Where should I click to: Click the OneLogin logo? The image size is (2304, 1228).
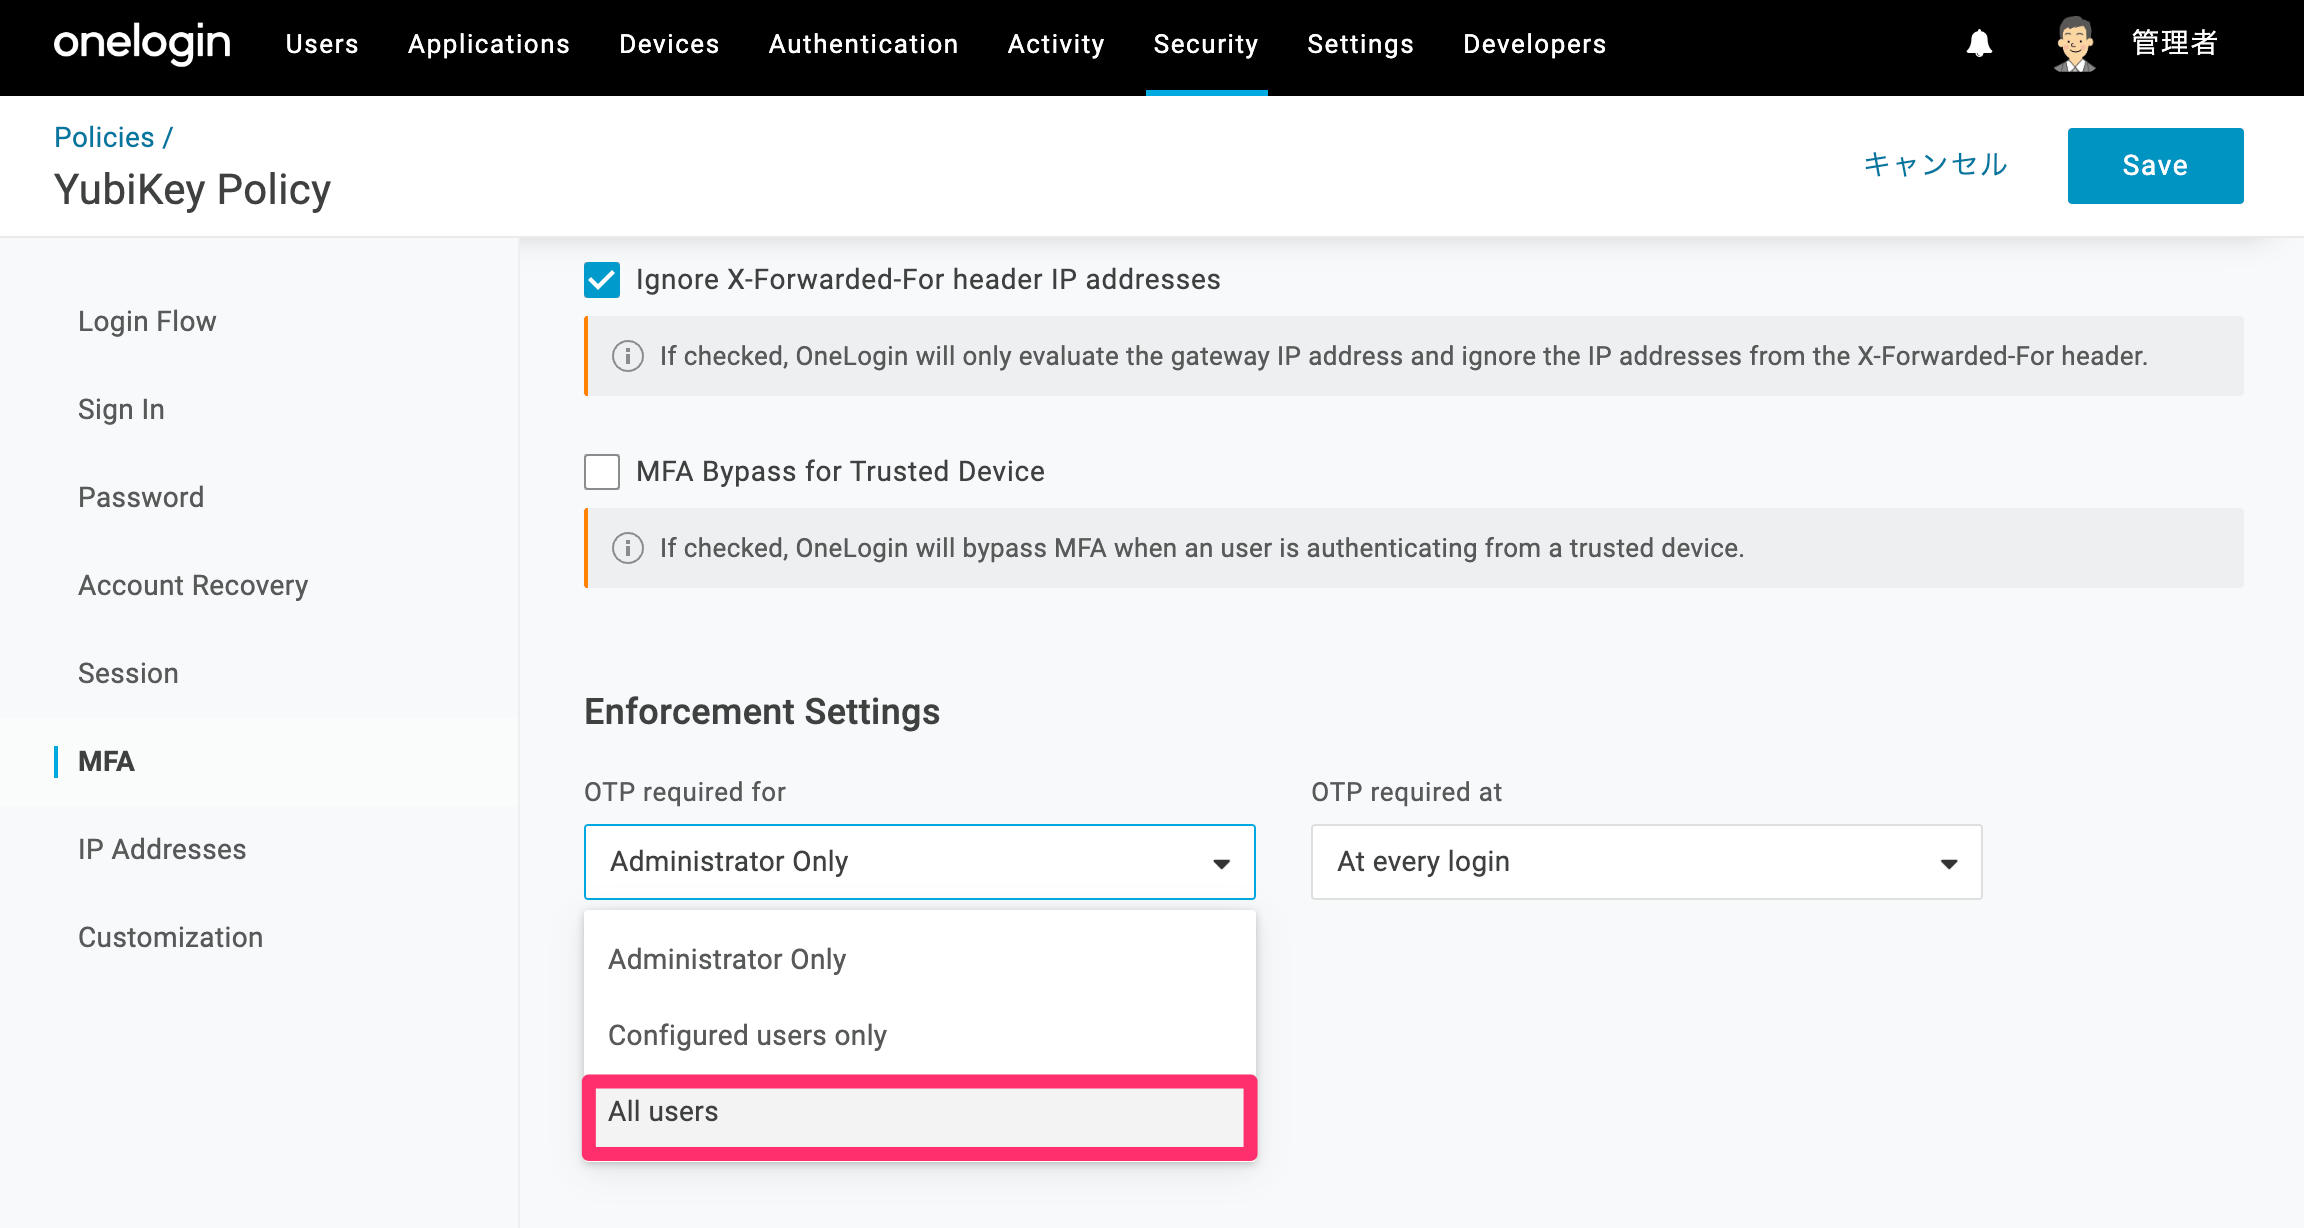[x=142, y=44]
